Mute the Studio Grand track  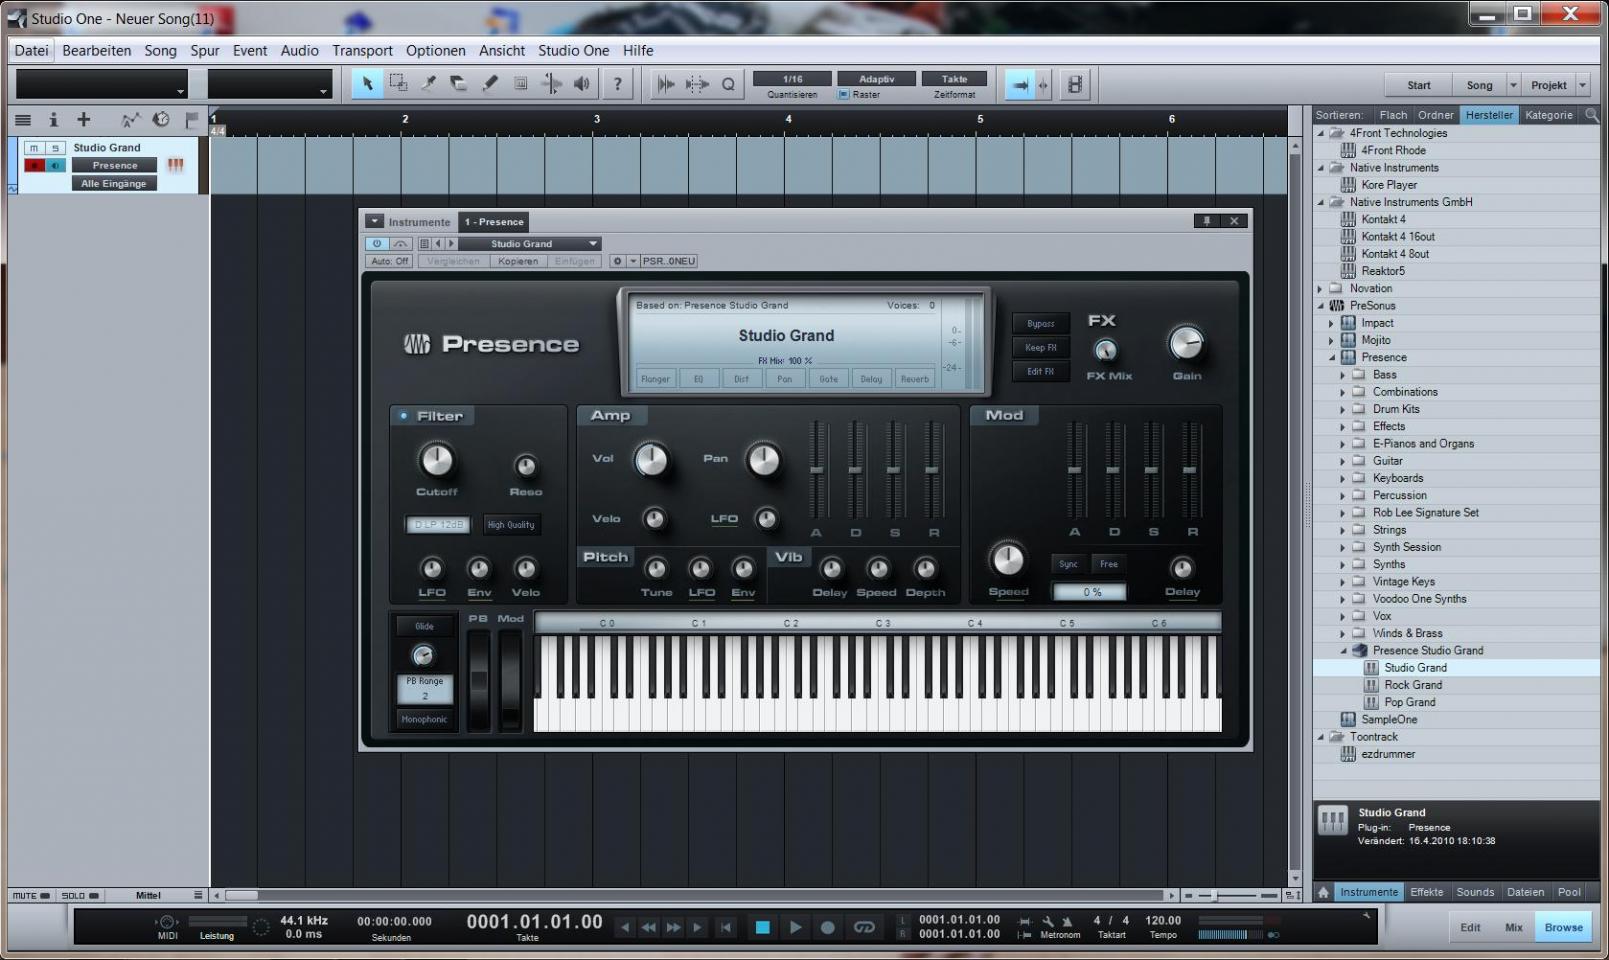(x=34, y=148)
